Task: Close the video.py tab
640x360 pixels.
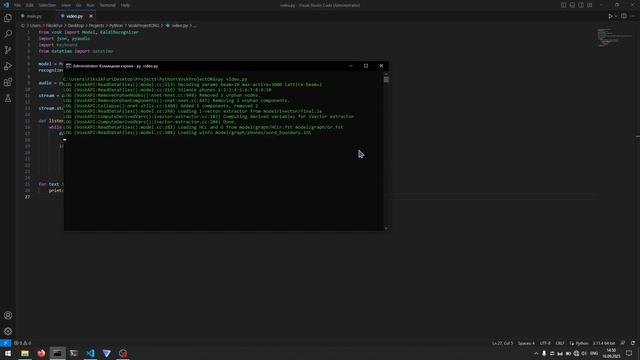Action: (91, 16)
